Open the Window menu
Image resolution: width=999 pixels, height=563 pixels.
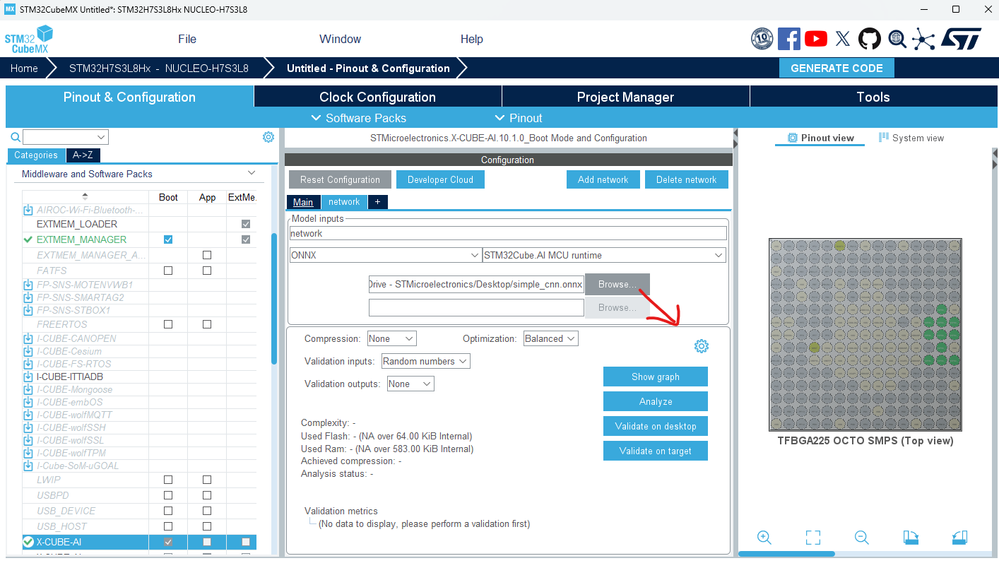(340, 39)
